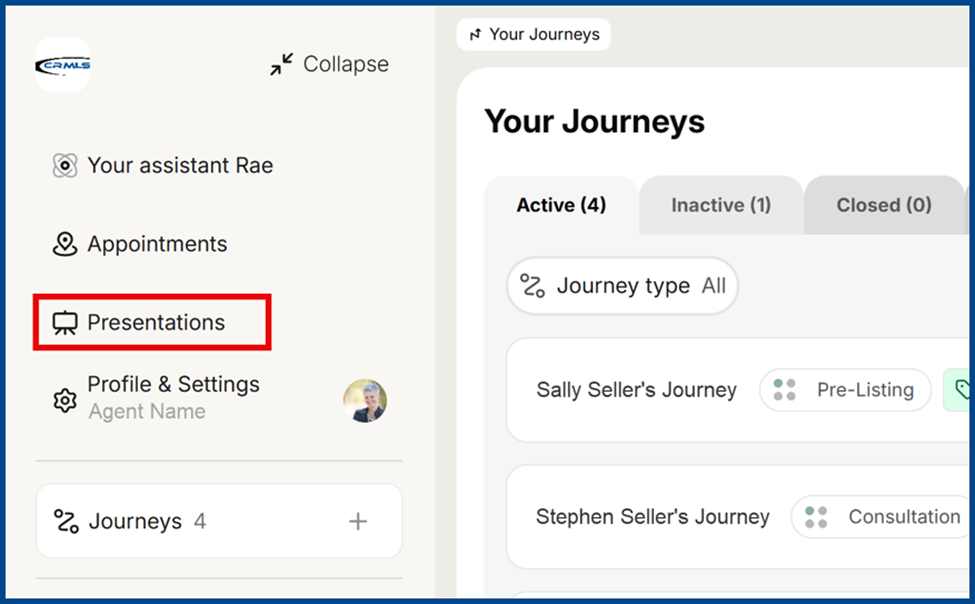Click the plus icon to add journey
This screenshot has width=975, height=604.
(x=358, y=521)
